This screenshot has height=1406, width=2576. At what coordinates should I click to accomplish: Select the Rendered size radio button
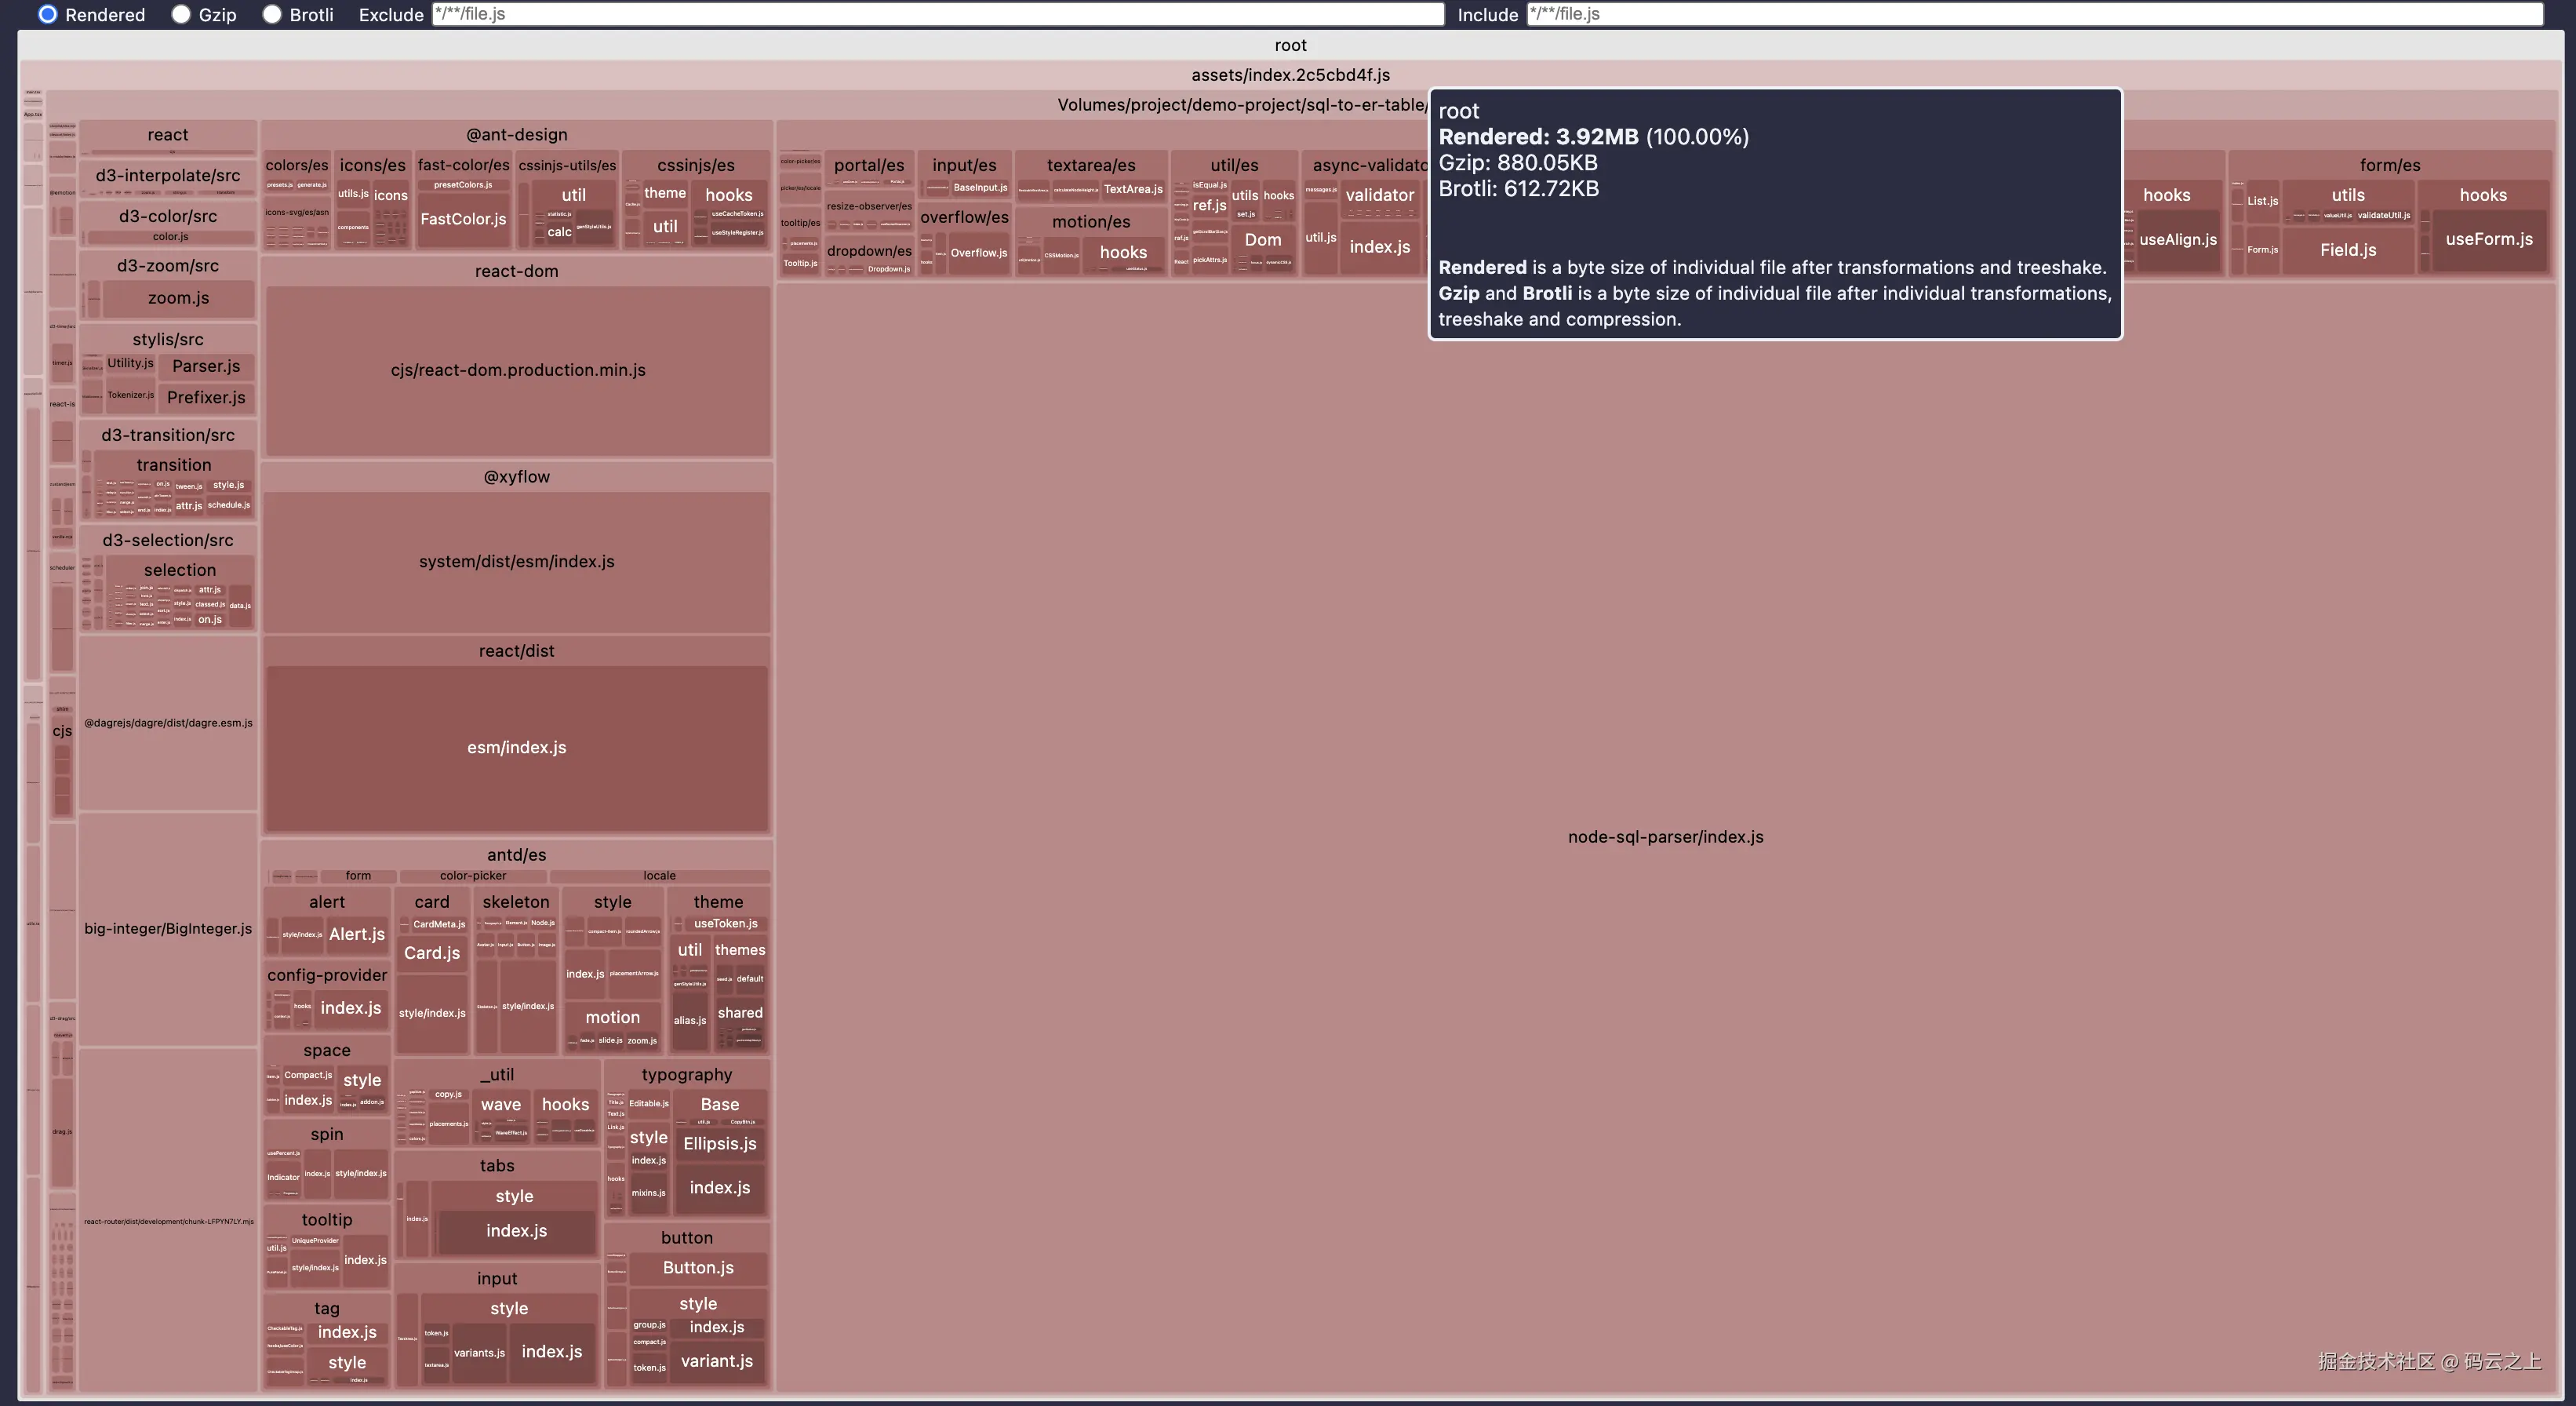click(47, 14)
